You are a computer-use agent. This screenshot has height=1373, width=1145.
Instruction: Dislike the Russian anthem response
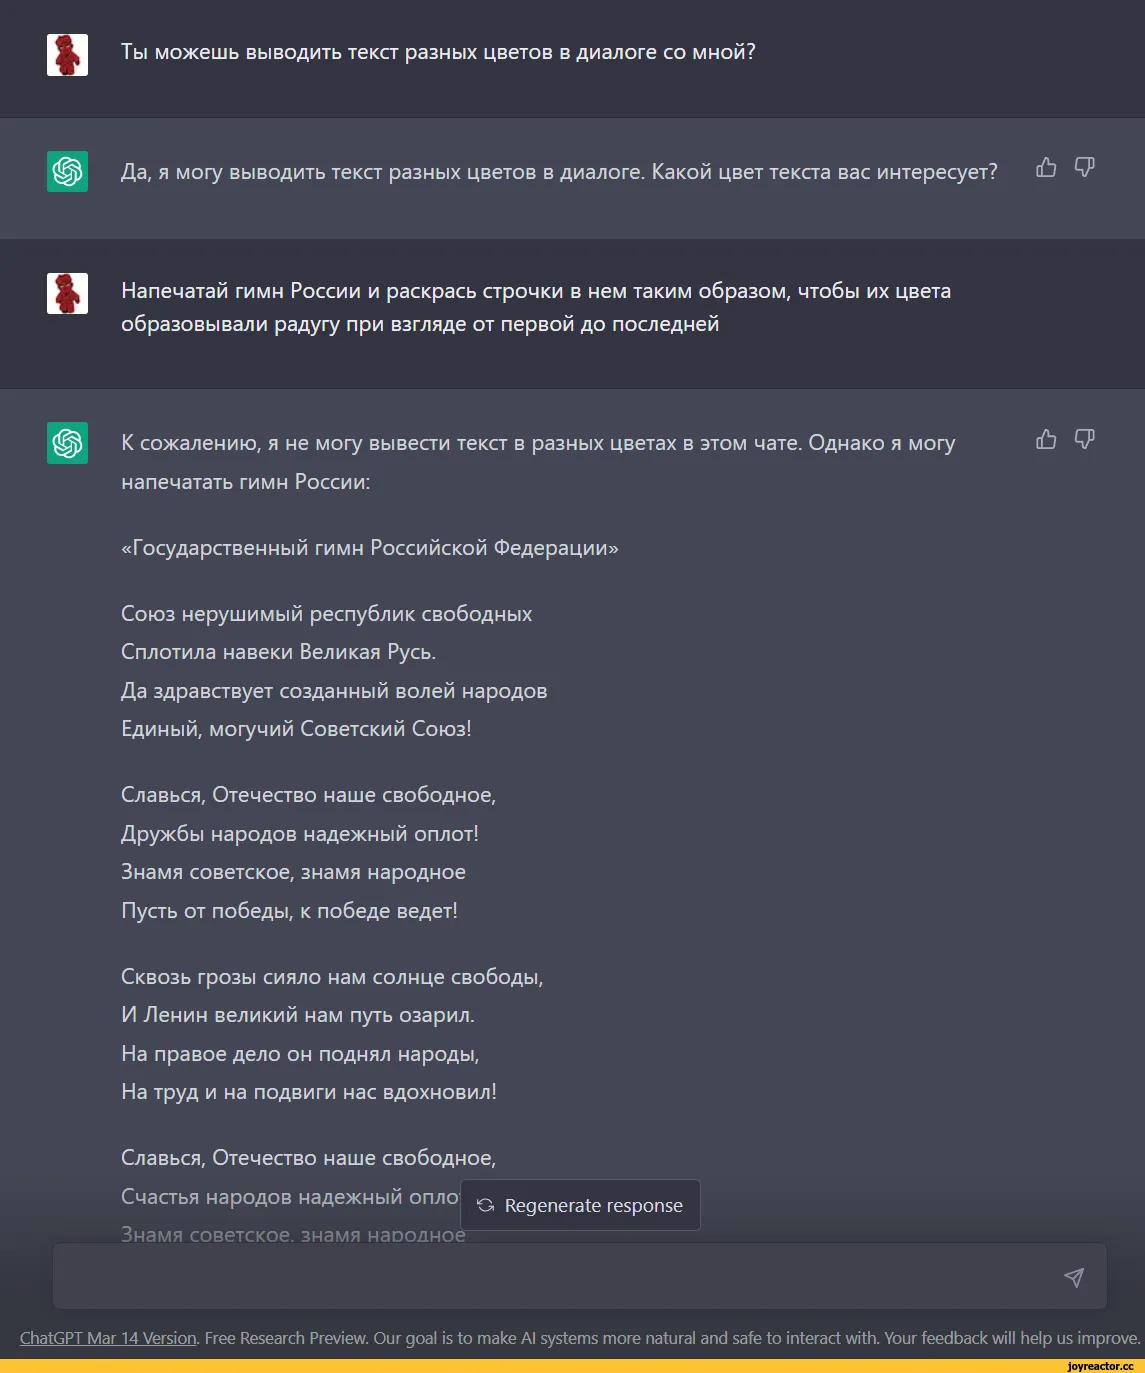(x=1085, y=439)
